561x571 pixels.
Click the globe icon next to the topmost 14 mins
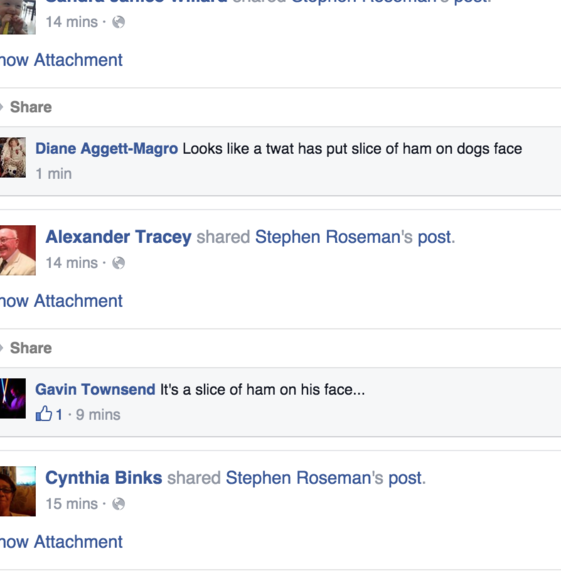click(x=118, y=22)
